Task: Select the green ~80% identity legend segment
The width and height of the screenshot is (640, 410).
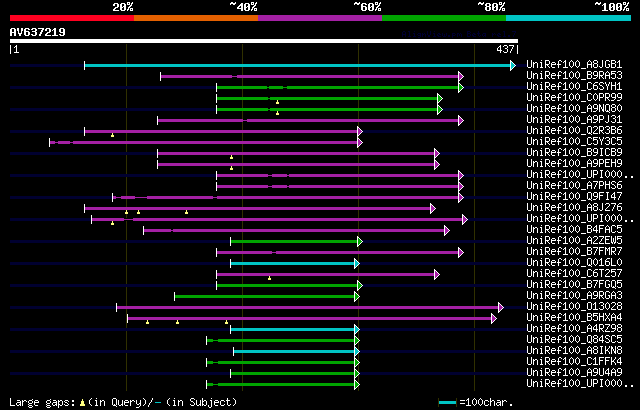Action: click(444, 18)
